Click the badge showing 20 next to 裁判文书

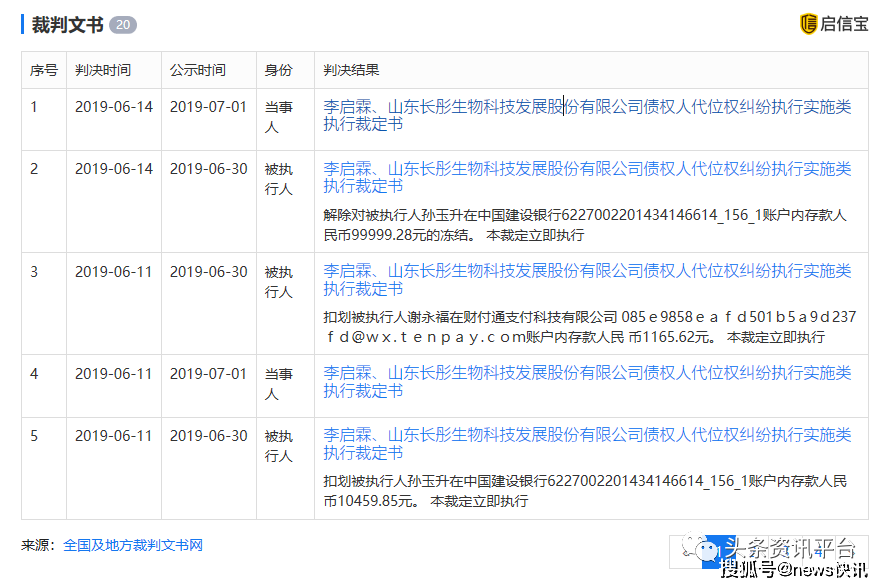pyautogui.click(x=122, y=25)
